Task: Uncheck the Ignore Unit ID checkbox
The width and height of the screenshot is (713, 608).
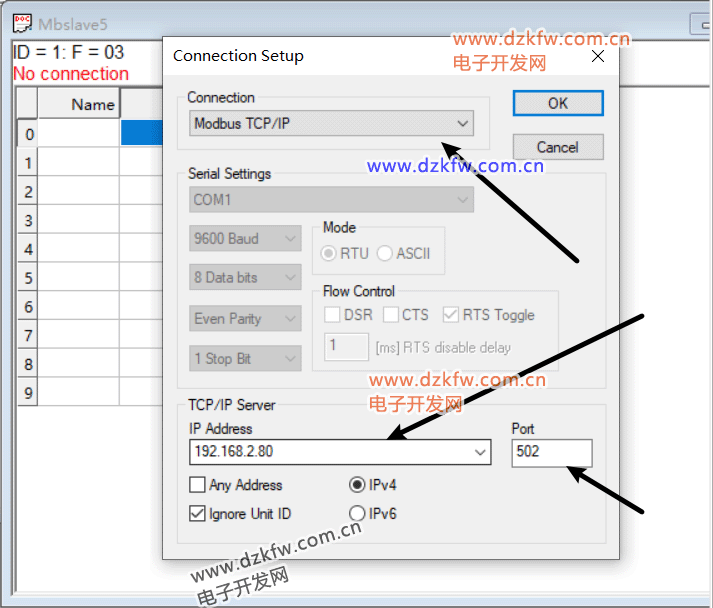Action: click(x=198, y=513)
